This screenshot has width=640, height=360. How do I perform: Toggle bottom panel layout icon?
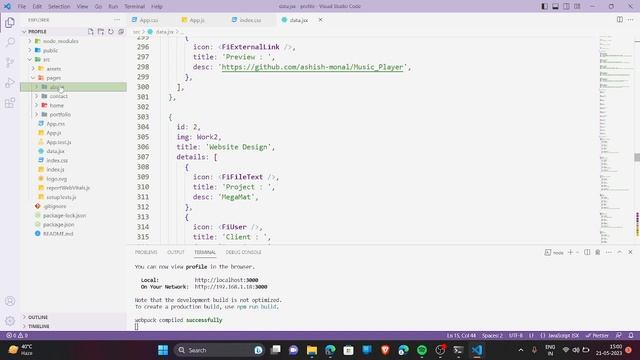(x=556, y=6)
